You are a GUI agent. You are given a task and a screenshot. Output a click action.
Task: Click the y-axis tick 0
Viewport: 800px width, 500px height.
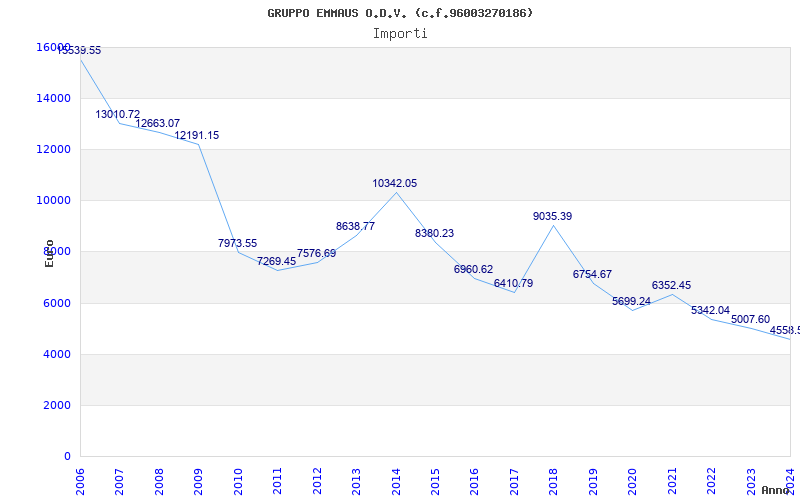pyautogui.click(x=67, y=456)
